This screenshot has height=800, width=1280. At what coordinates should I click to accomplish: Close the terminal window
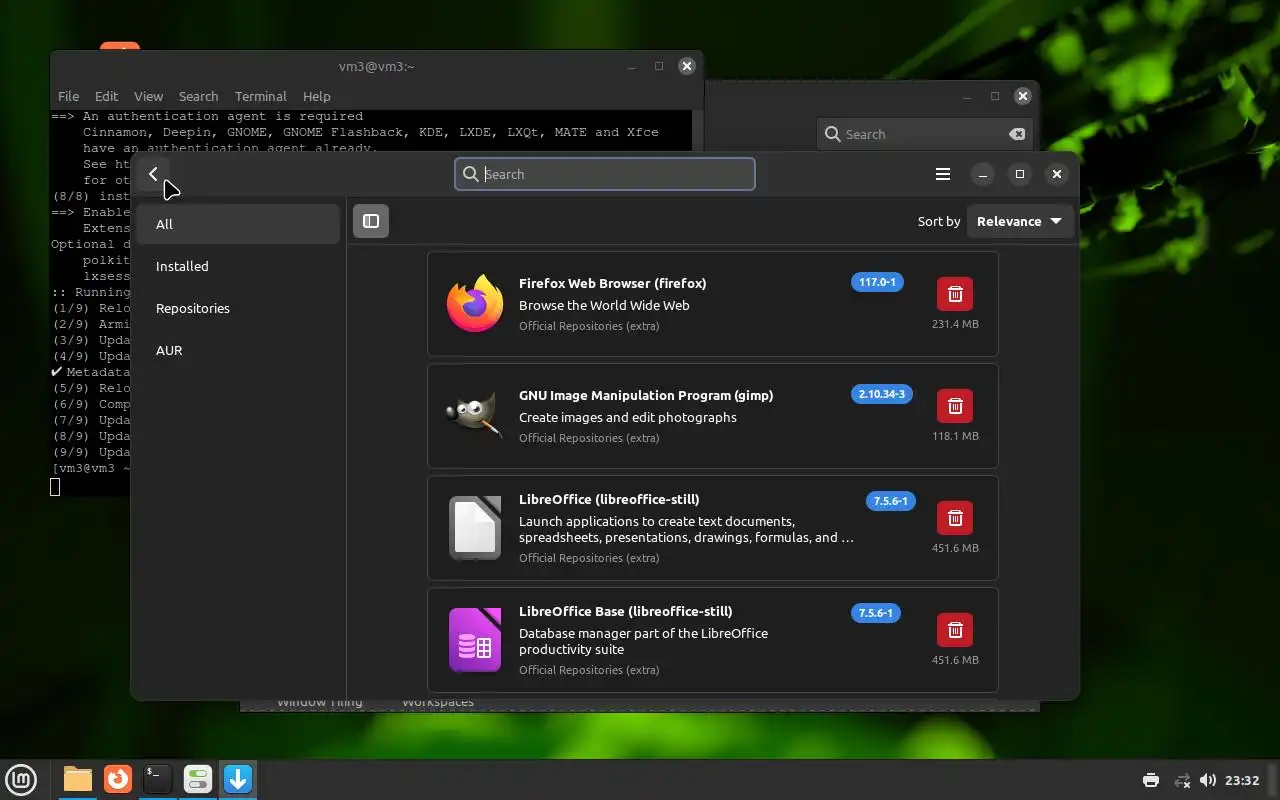686,66
